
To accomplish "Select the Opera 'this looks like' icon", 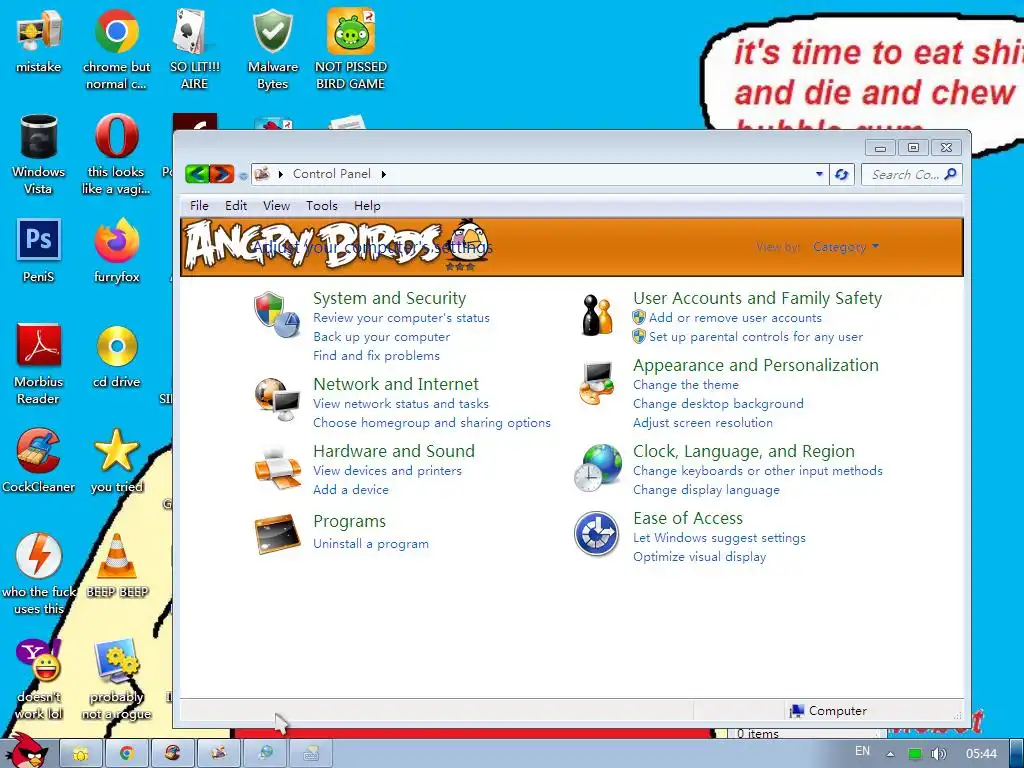I will [116, 136].
